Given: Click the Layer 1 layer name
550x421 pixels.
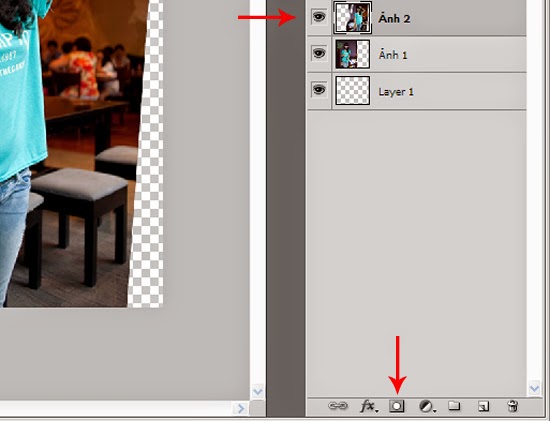Looking at the screenshot, I should click(396, 92).
